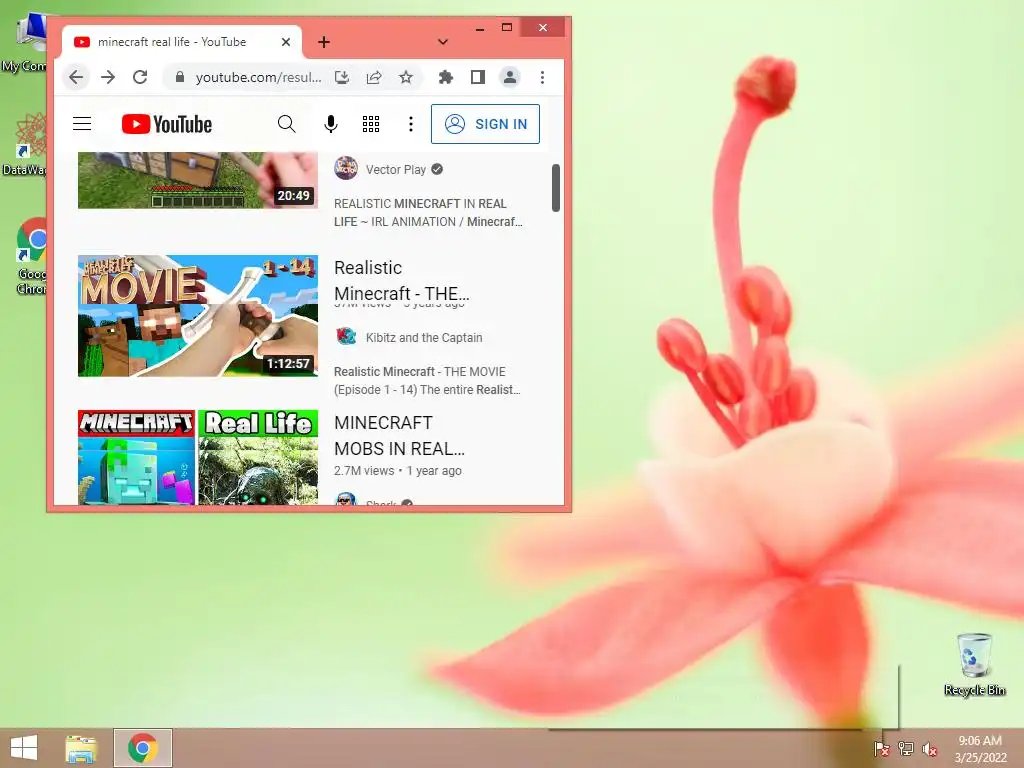
Task: Open the Action Center flag tray icon
Action: 882,748
